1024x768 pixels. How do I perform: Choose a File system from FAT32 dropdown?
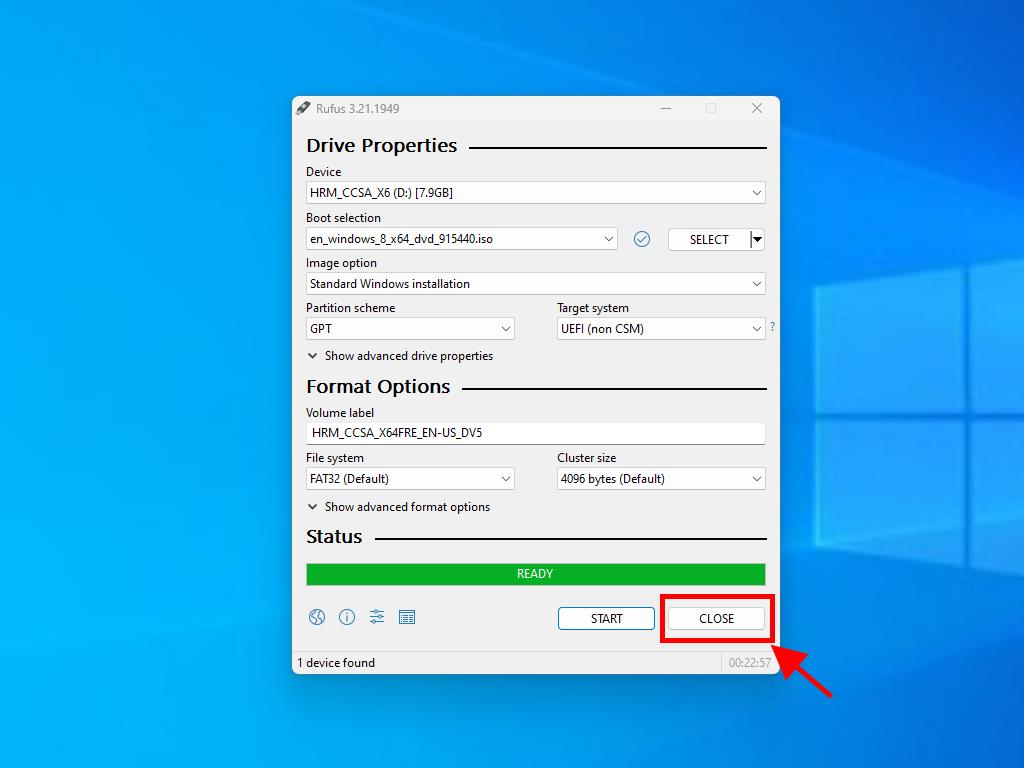pyautogui.click(x=410, y=479)
